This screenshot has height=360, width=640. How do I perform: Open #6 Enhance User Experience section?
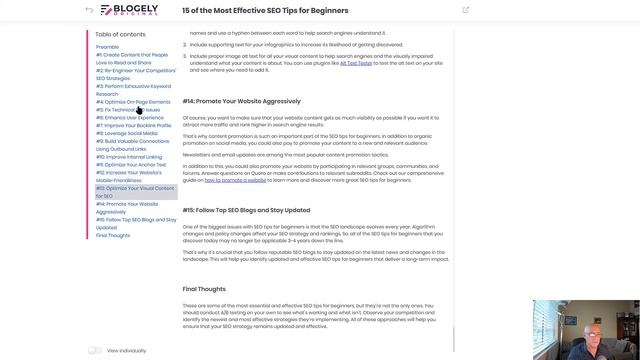(130, 118)
